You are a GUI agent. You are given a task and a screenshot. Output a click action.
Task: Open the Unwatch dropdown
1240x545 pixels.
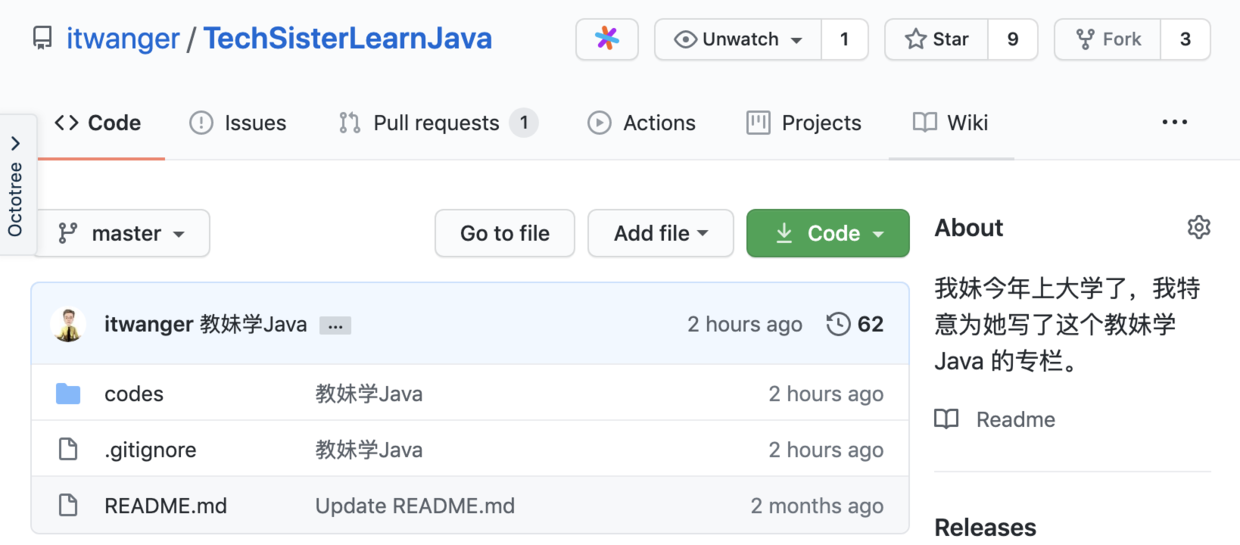(738, 39)
